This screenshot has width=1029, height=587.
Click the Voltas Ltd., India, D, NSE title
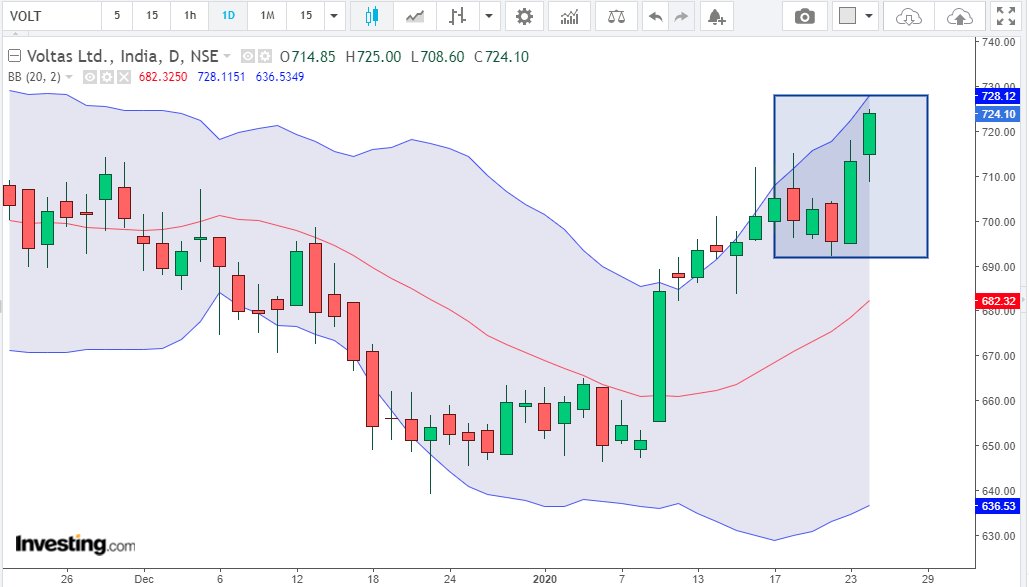(123, 56)
